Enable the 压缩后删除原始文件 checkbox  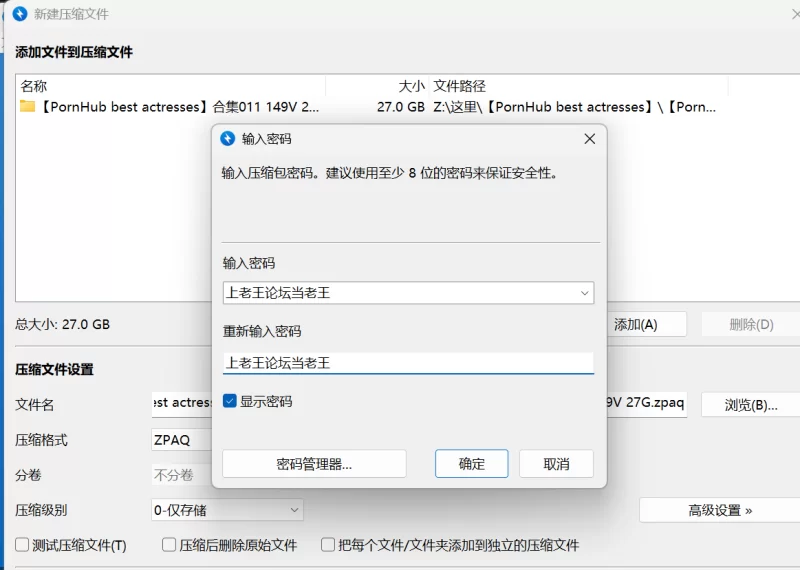click(169, 545)
